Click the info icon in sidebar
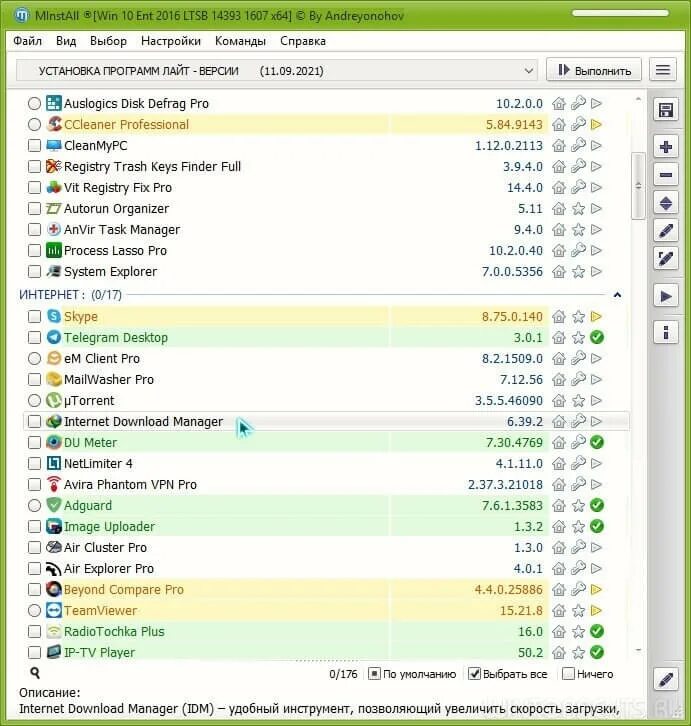 click(666, 332)
